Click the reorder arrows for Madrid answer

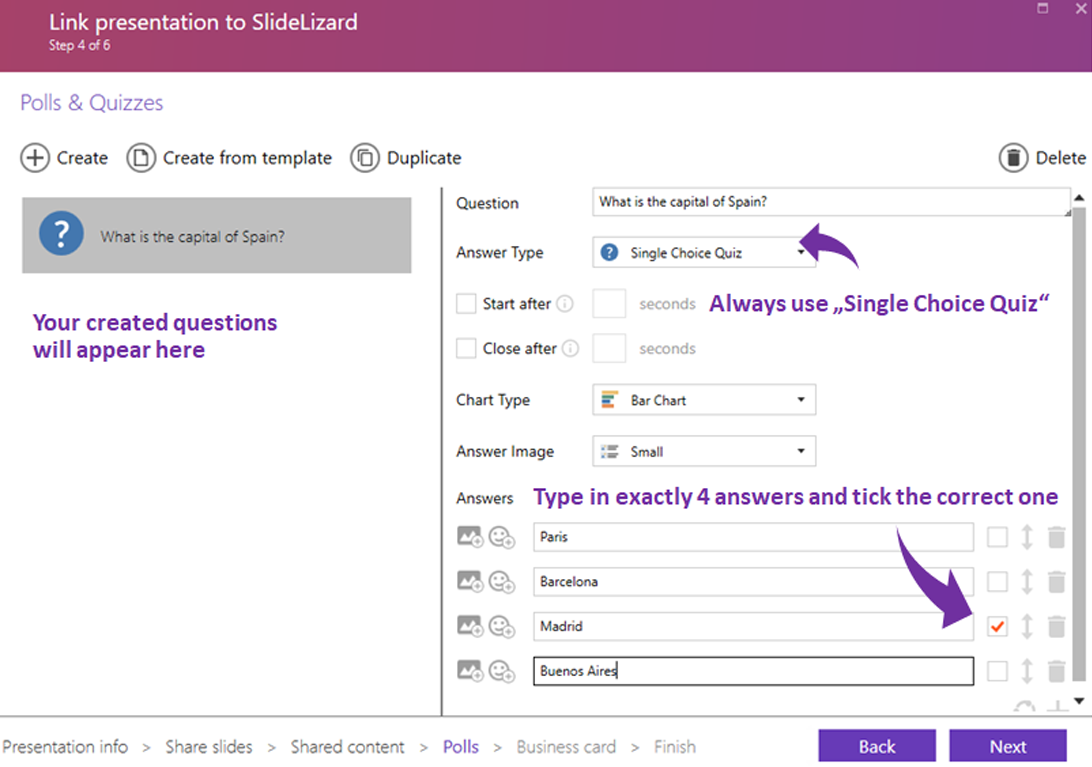pyautogui.click(x=1027, y=626)
